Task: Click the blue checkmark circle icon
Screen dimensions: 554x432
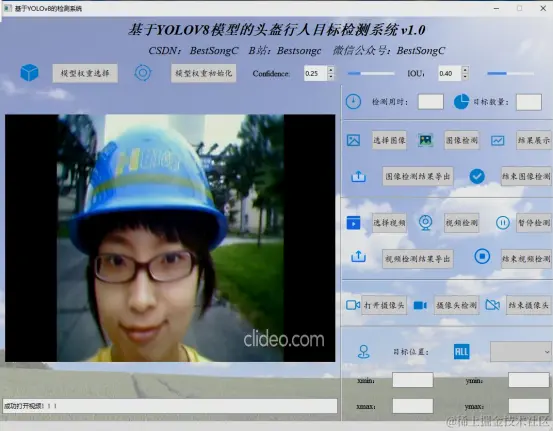Action: point(477,176)
